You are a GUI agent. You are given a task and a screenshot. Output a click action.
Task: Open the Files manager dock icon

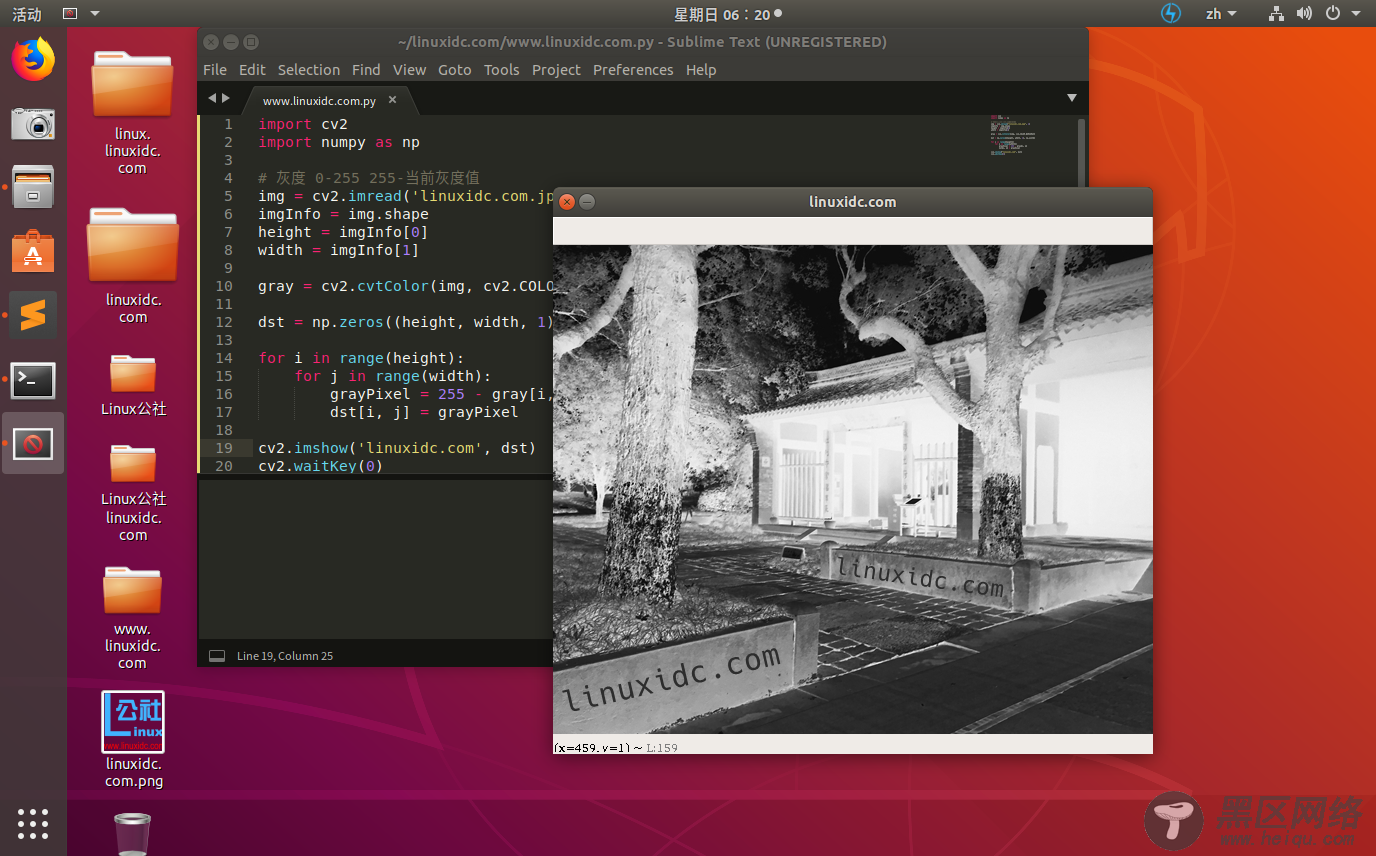click(33, 187)
